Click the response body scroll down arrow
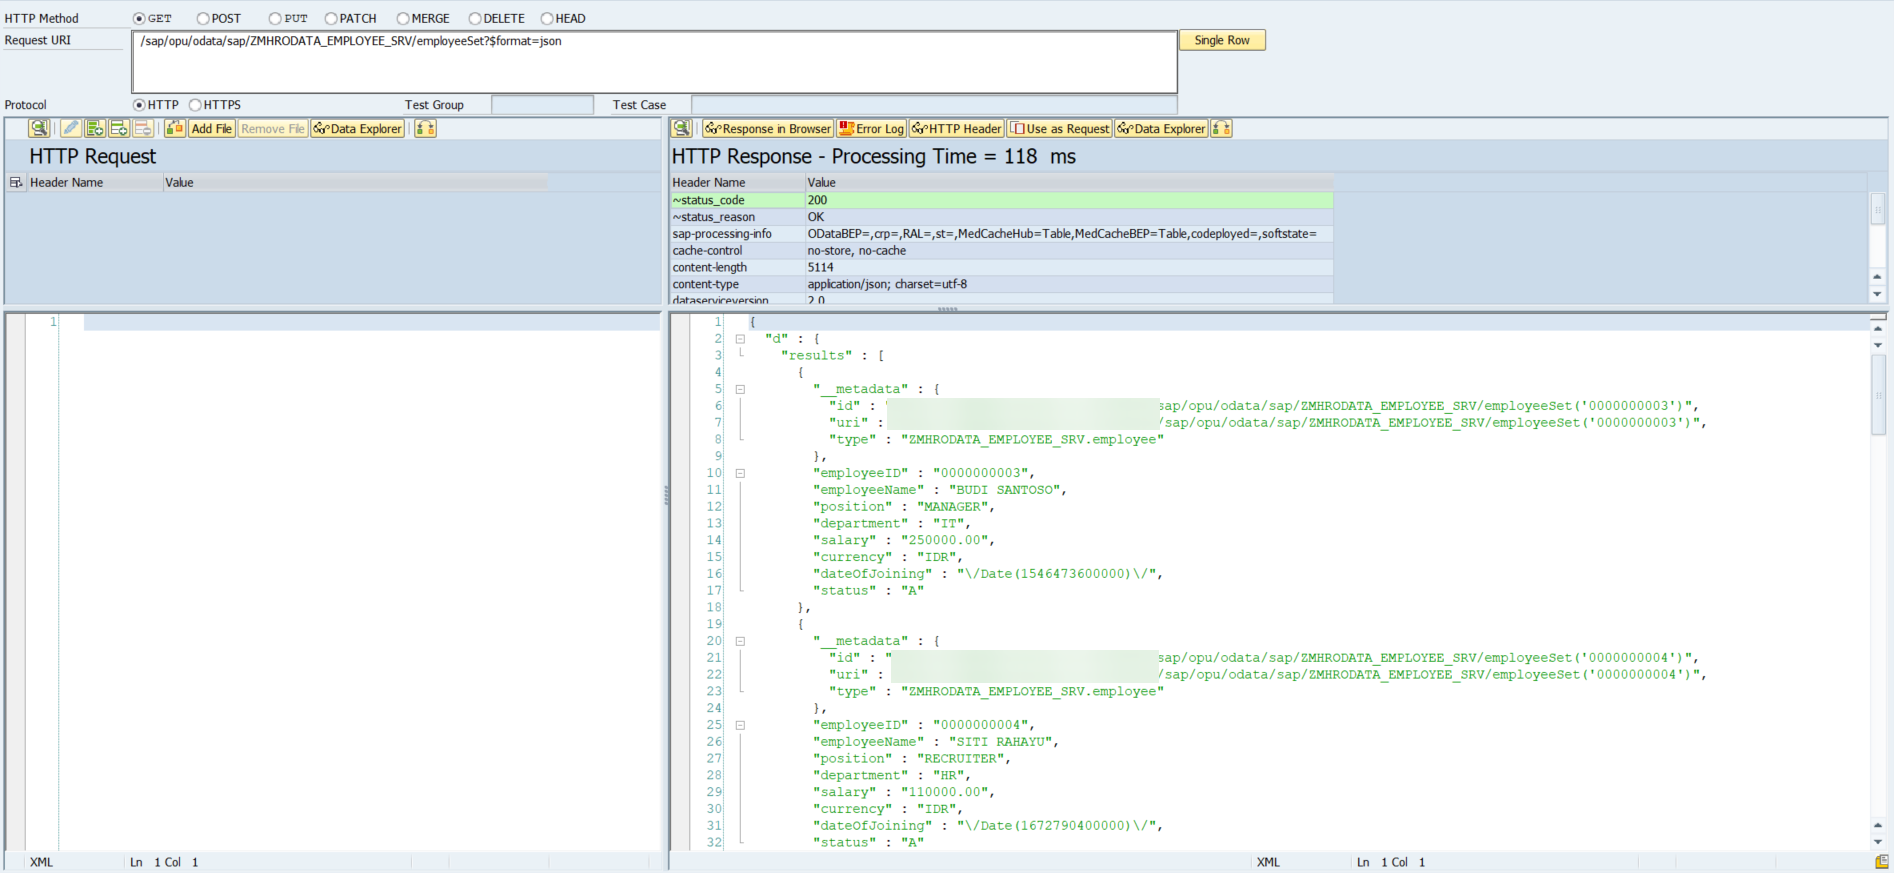This screenshot has width=1894, height=873. pos(1877,842)
